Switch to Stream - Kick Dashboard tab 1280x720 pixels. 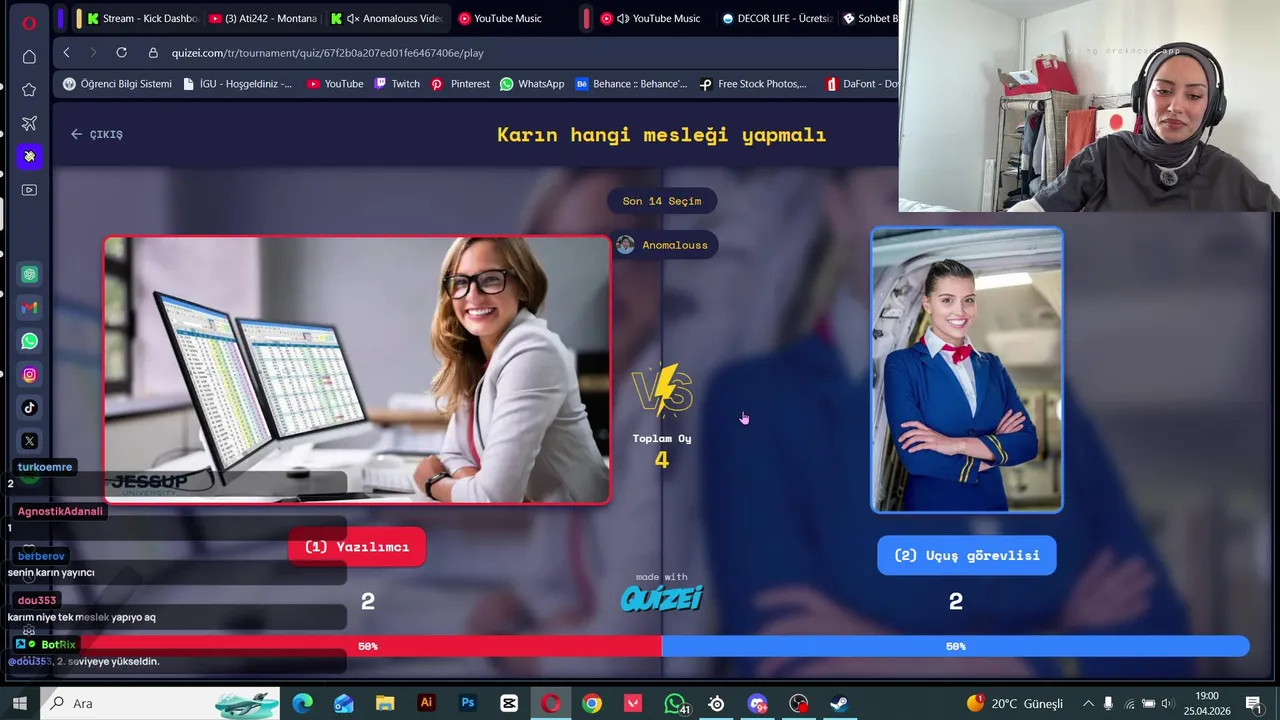[143, 18]
